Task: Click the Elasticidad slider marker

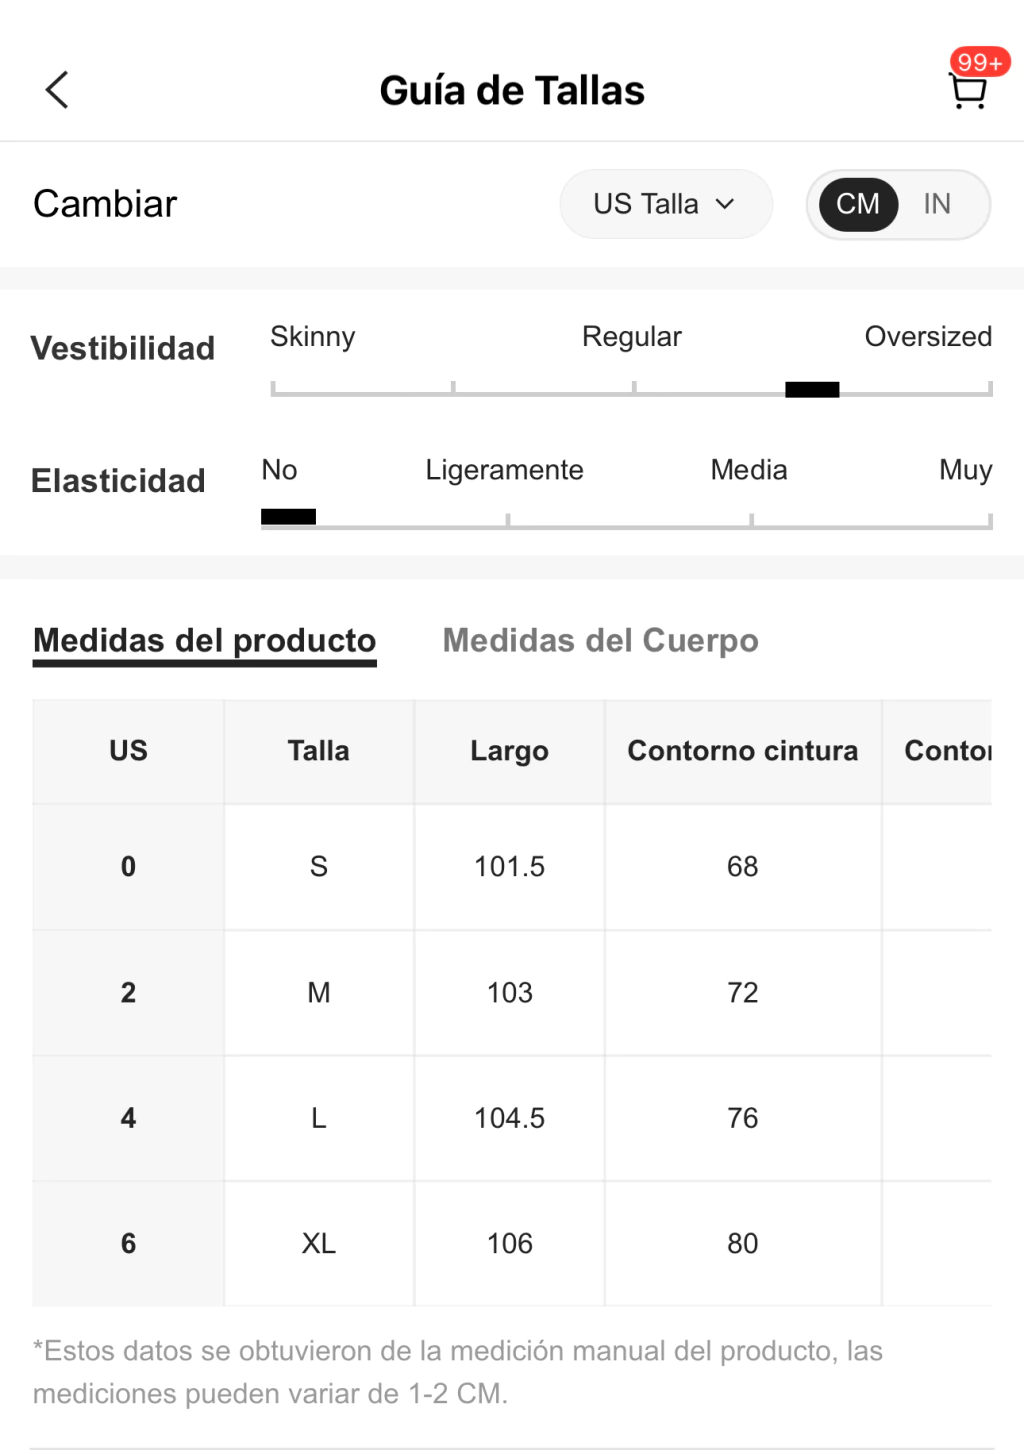Action: 288,517
